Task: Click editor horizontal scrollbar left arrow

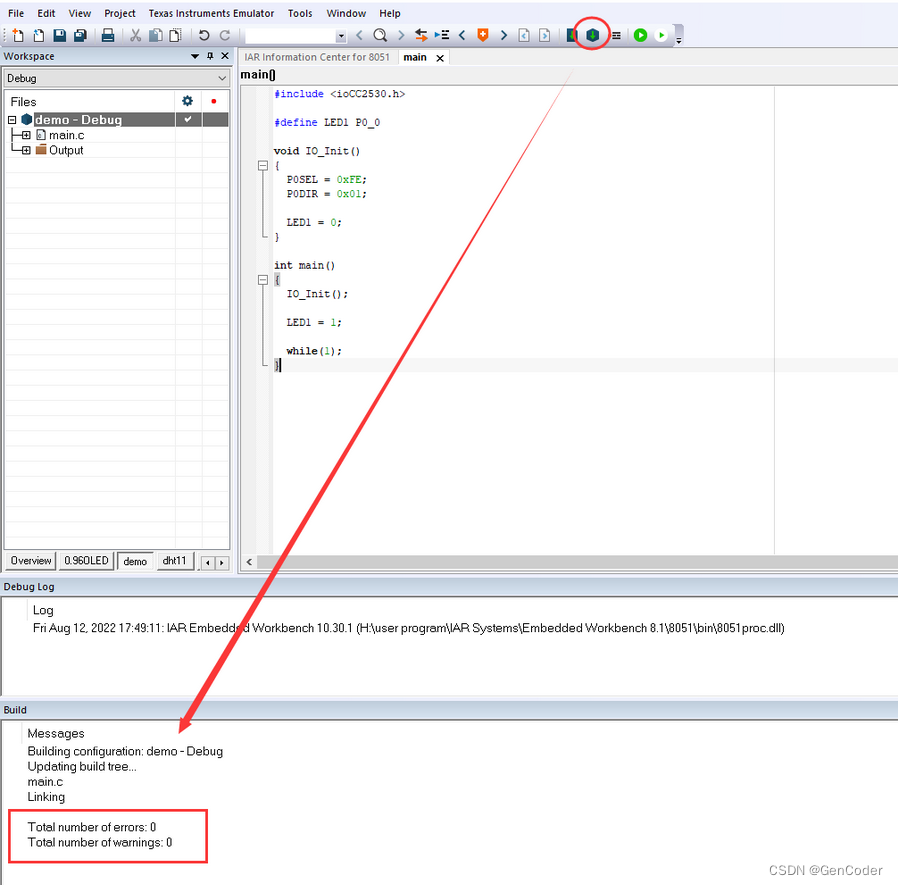Action: (249, 562)
